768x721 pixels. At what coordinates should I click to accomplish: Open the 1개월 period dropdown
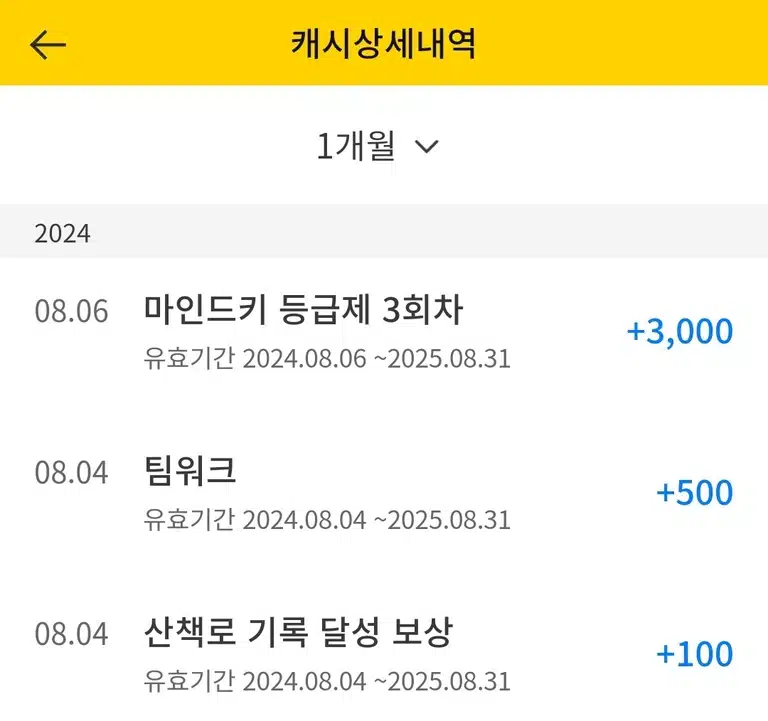click(378, 146)
